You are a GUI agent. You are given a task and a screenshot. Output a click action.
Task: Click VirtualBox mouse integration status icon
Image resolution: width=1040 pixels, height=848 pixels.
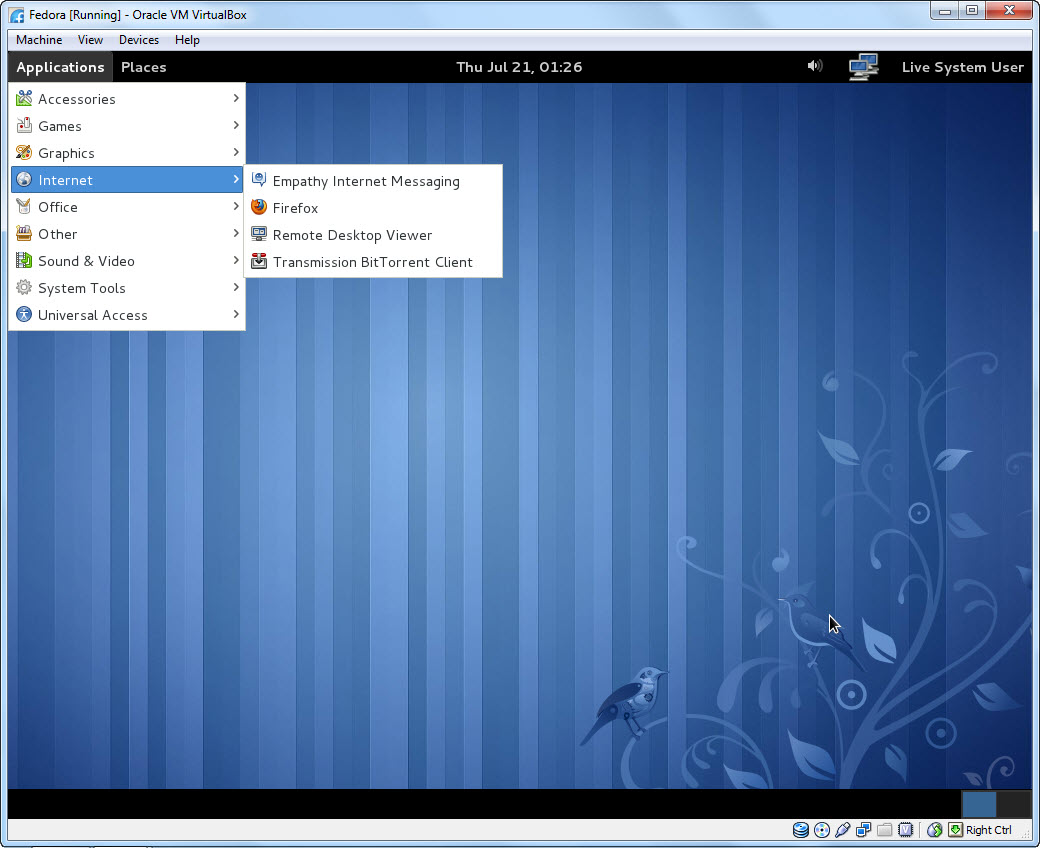935,830
